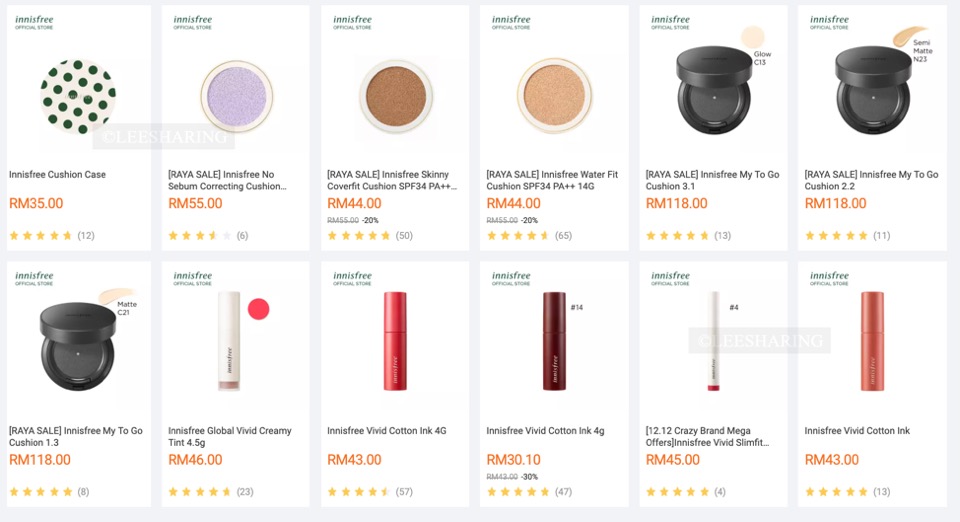The height and width of the screenshot is (522, 960).
Task: Open the Innisfree Cushion Case title link
Action: (x=57, y=174)
